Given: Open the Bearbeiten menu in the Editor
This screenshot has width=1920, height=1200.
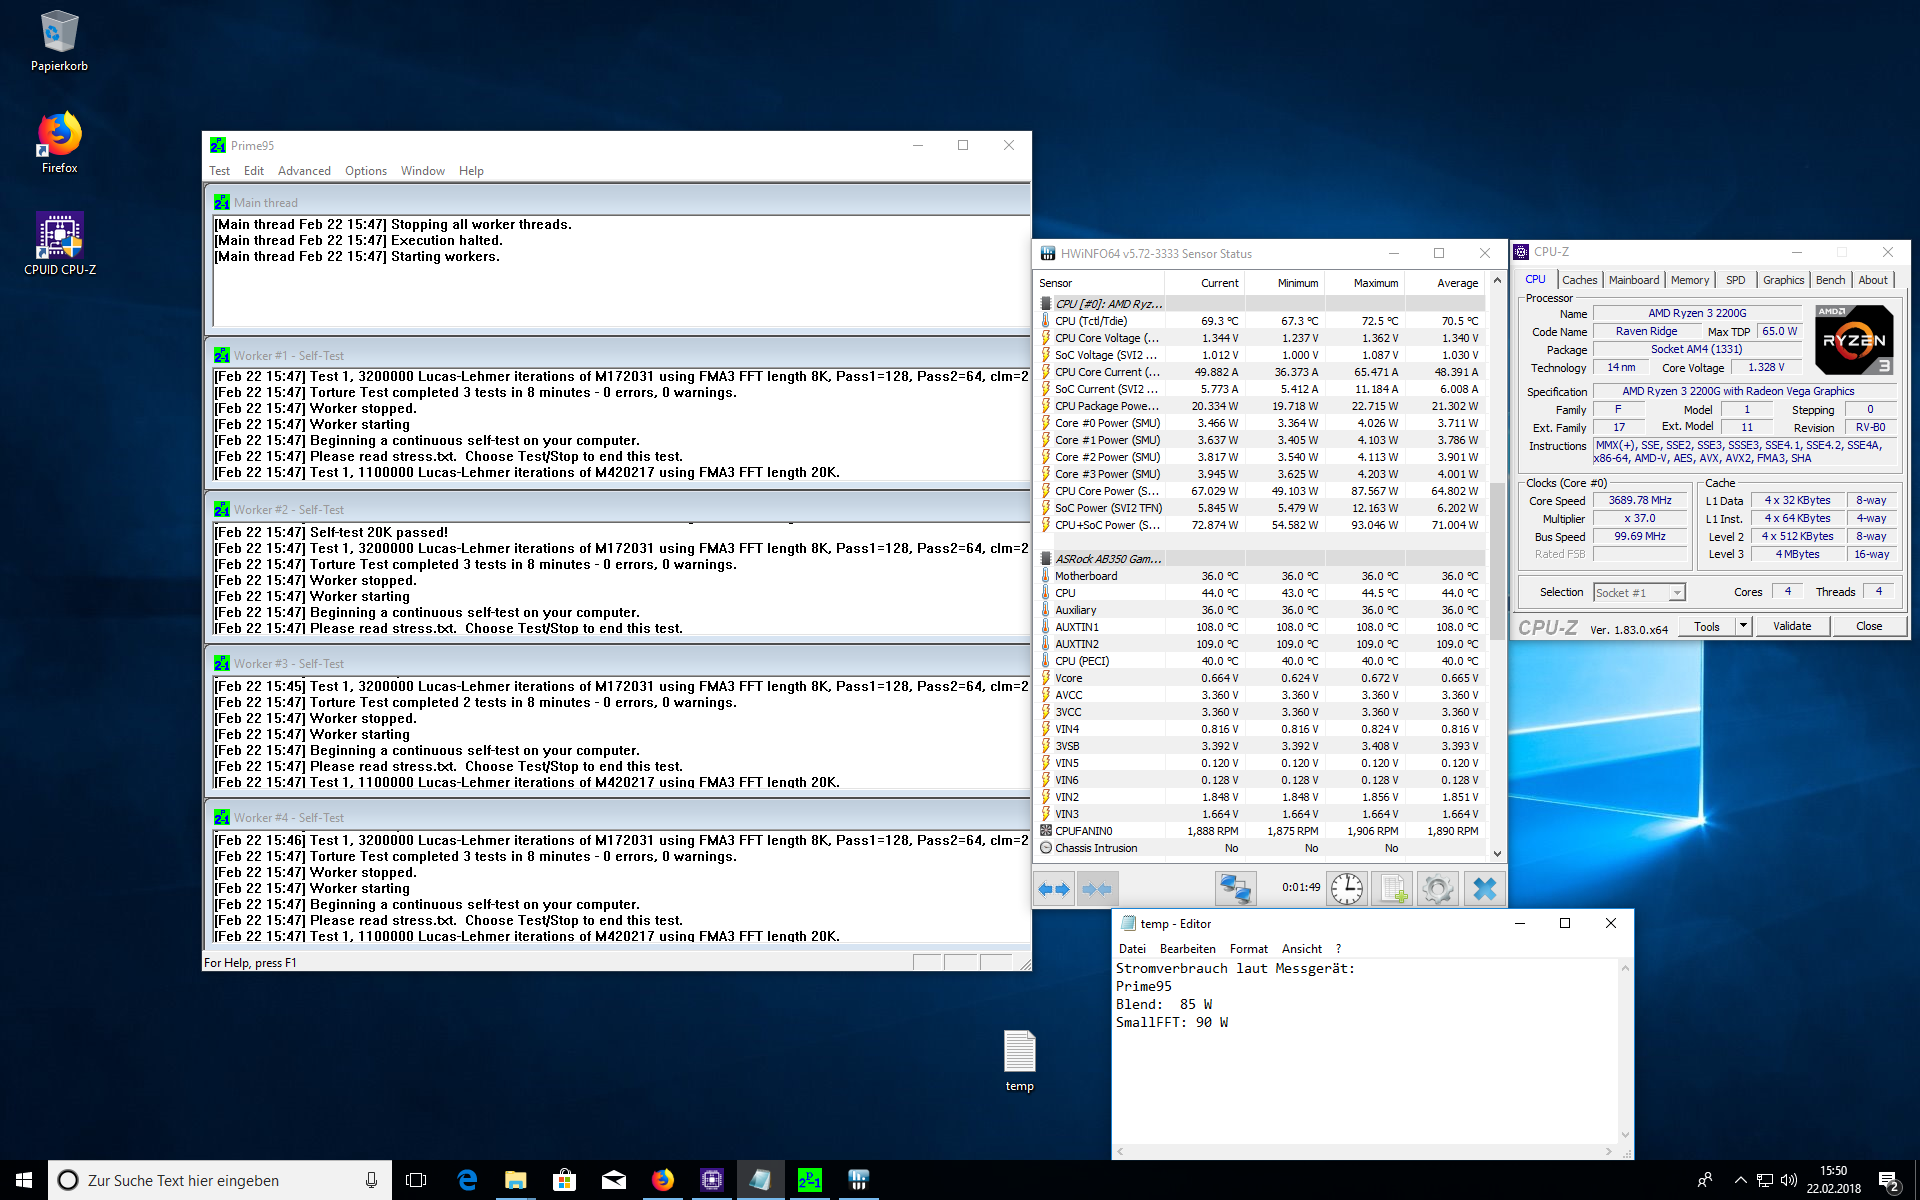Looking at the screenshot, I should click(1187, 949).
